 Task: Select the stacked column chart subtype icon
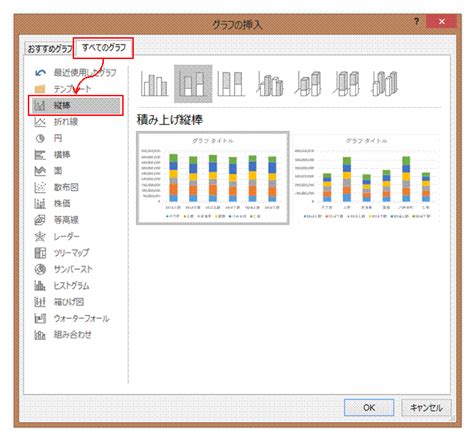(x=193, y=84)
